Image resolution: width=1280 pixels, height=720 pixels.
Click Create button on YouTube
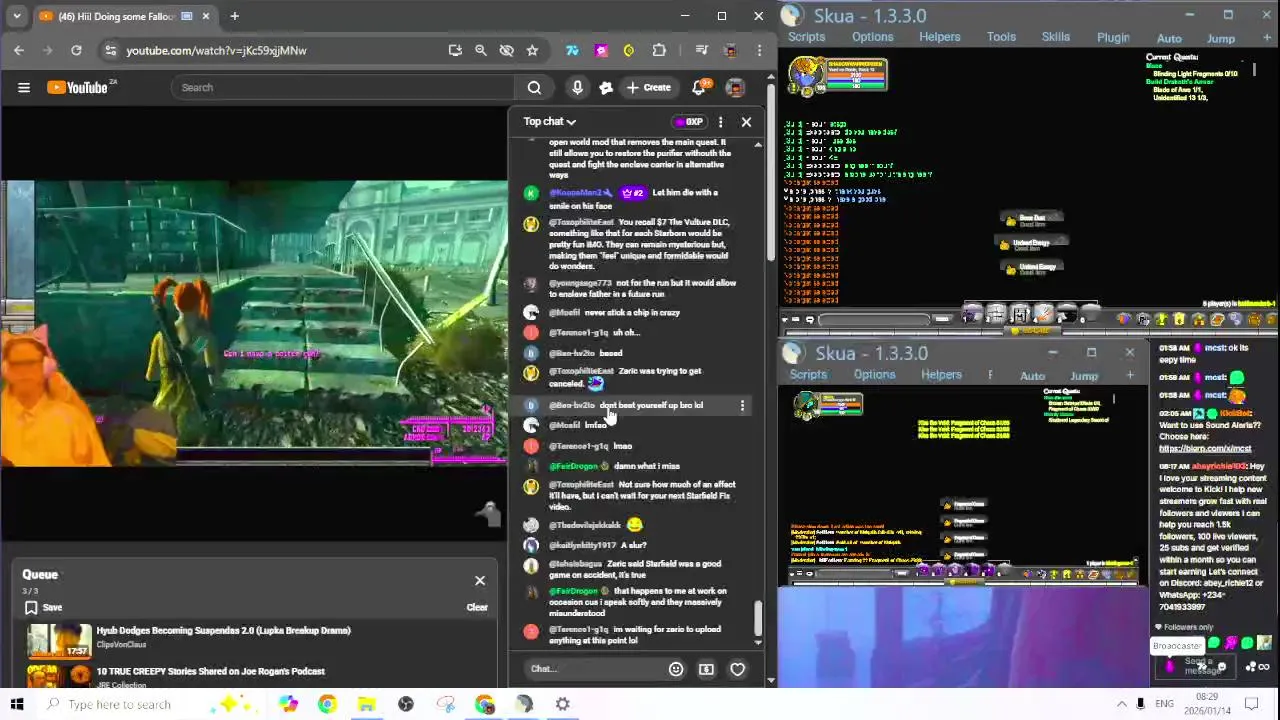648,88
